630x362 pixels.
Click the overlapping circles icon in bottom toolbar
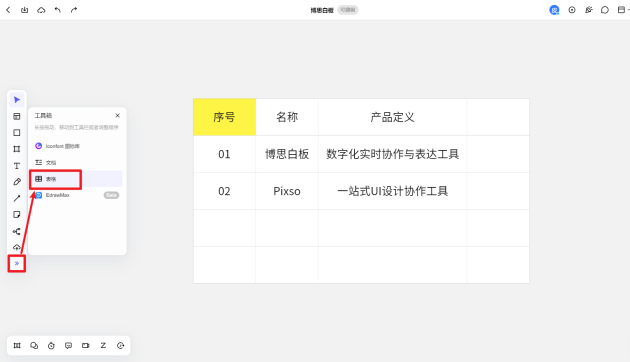click(34, 346)
